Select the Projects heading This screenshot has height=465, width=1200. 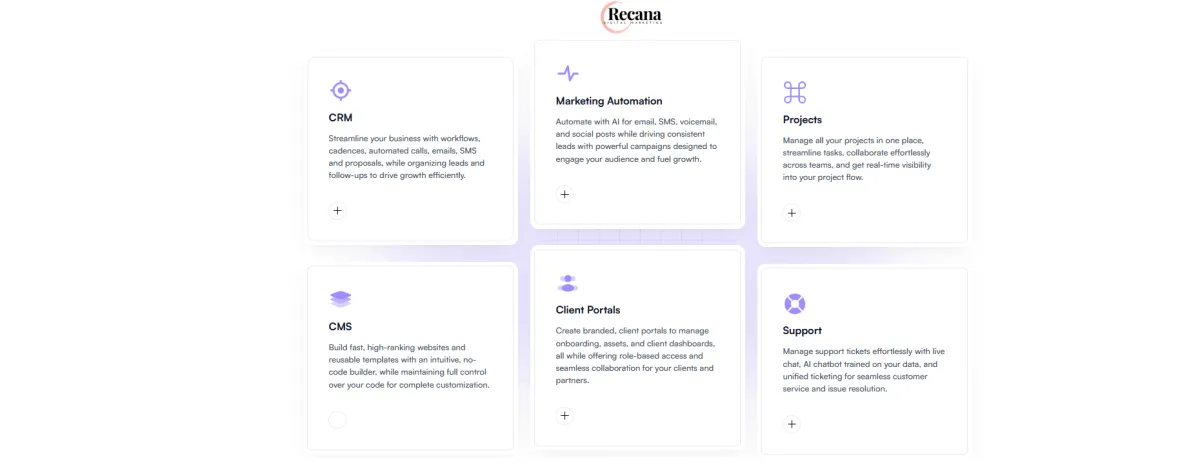pyautogui.click(x=802, y=120)
